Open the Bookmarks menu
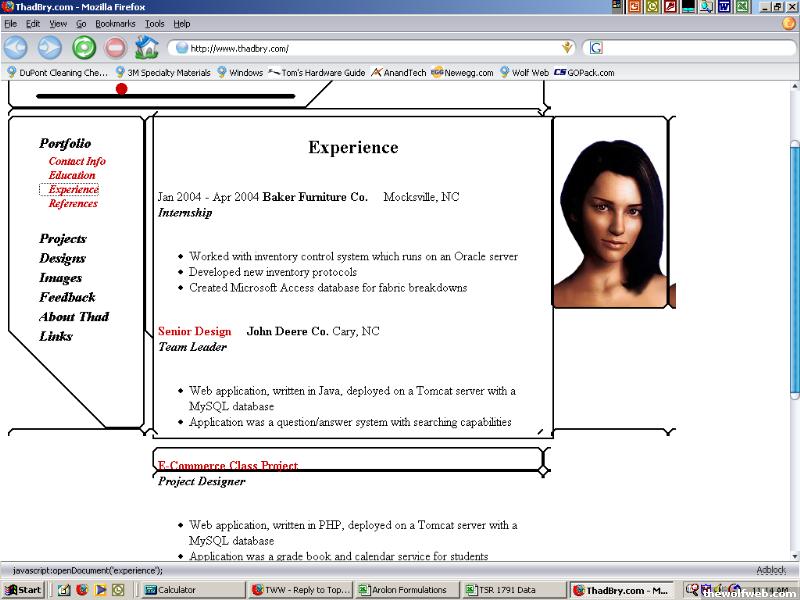 (115, 23)
